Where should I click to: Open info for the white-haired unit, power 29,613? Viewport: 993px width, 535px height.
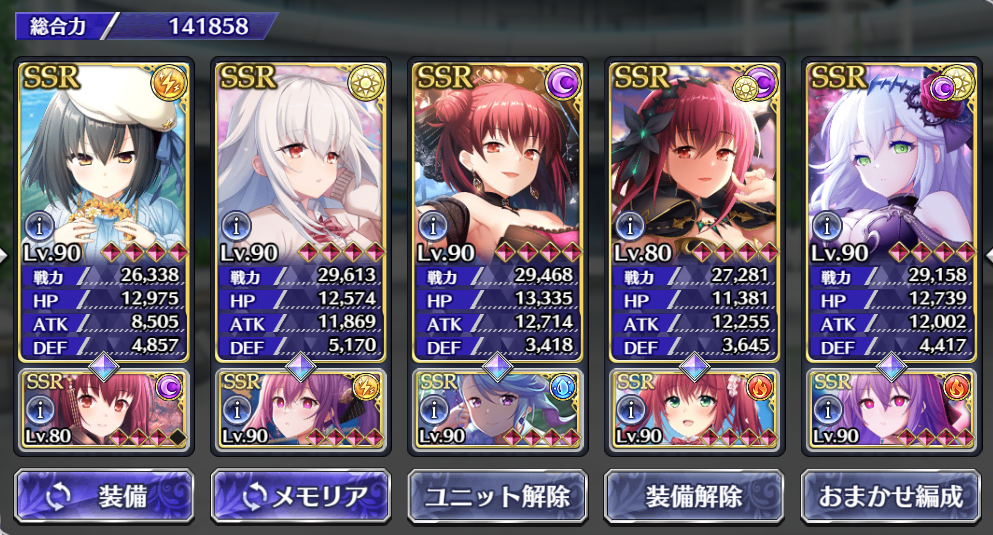tap(236, 225)
